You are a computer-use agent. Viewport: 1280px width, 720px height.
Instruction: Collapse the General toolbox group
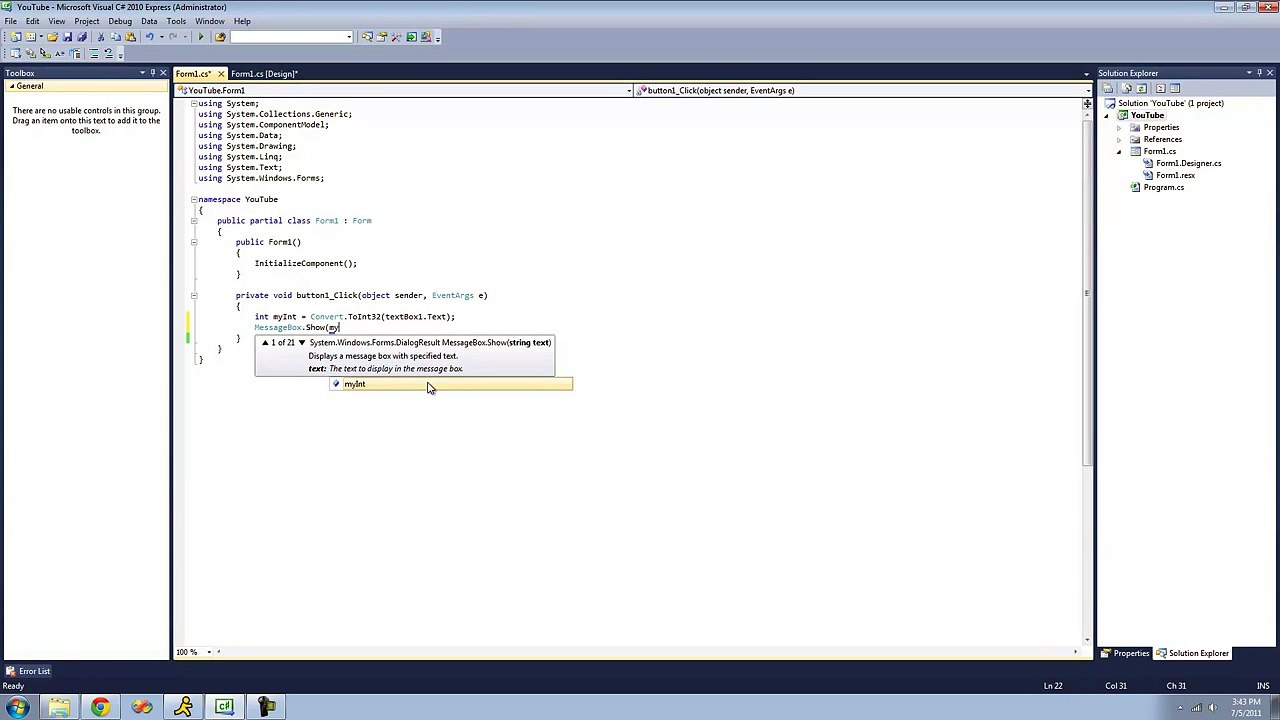11,86
